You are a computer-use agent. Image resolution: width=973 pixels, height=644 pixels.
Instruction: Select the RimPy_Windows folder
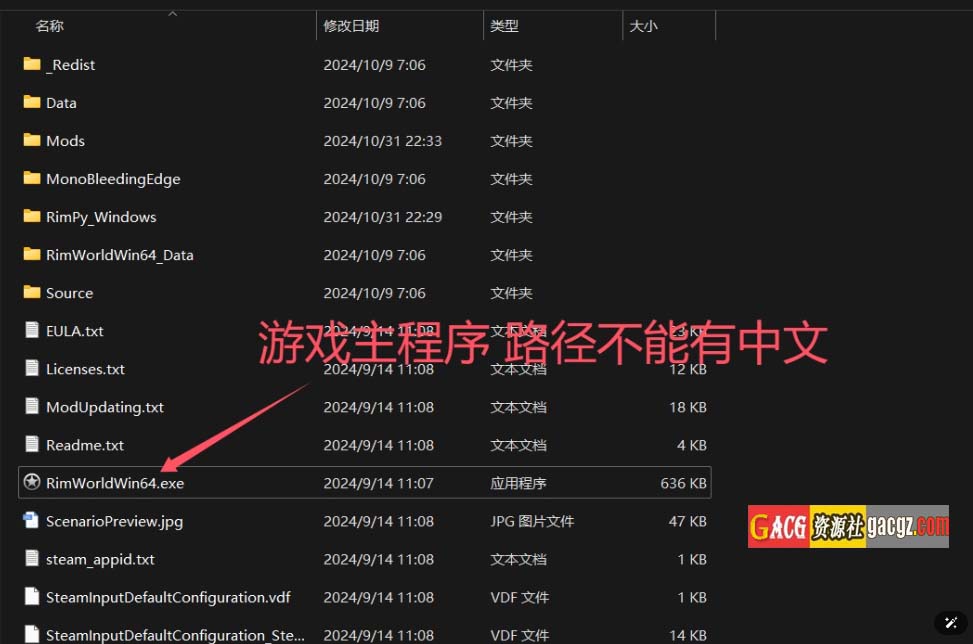[101, 217]
